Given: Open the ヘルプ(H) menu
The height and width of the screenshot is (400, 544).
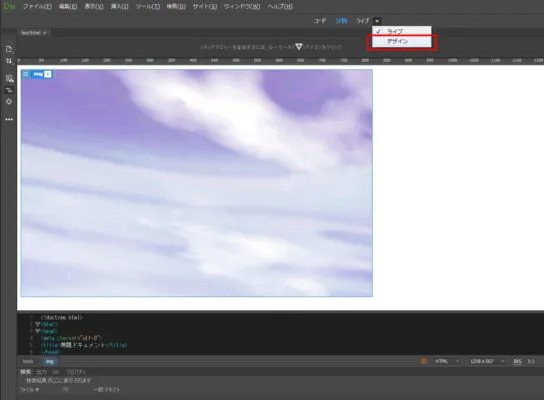Looking at the screenshot, I should point(280,7).
